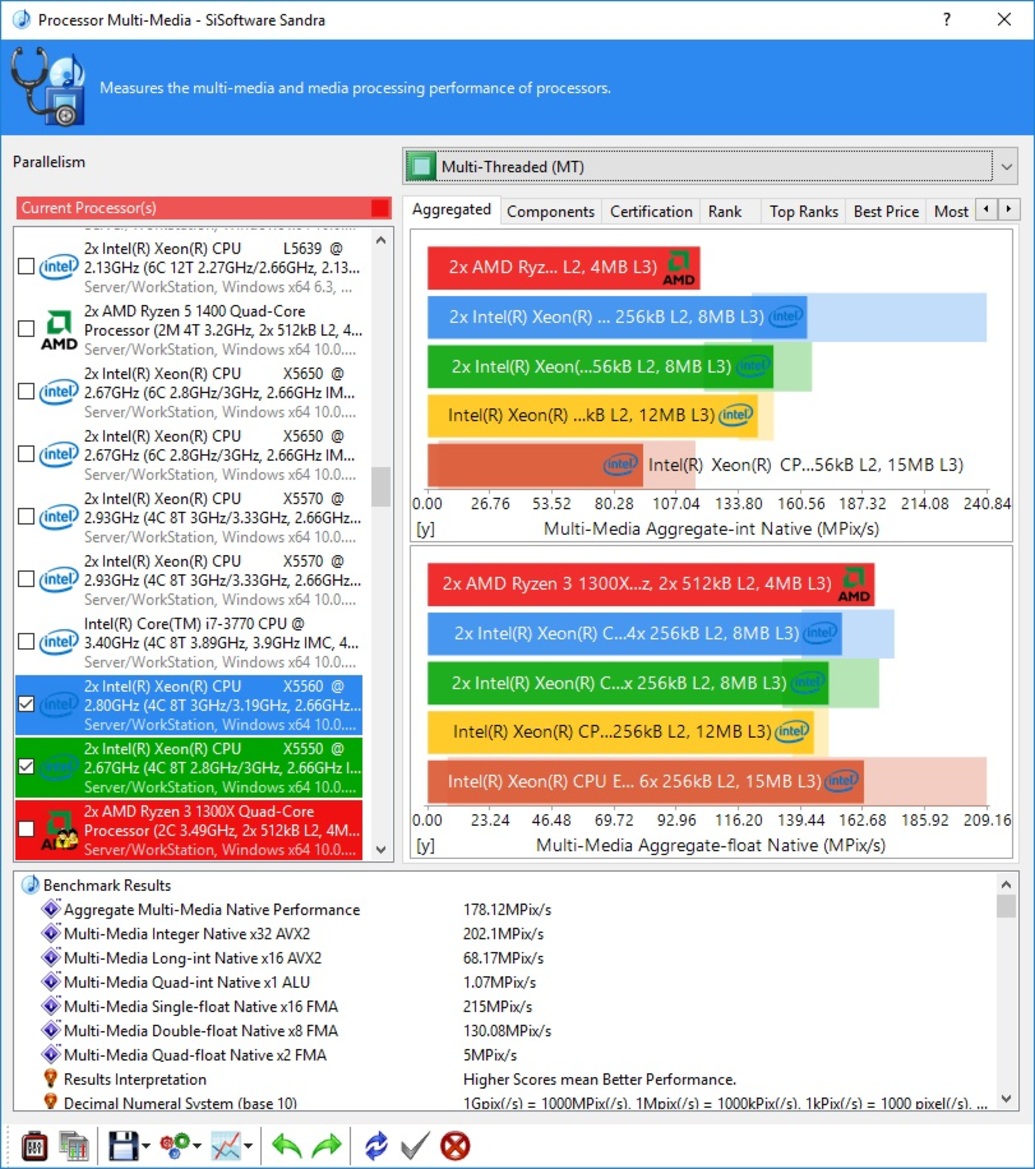
Task: Click the blue Xeon bar in float chart
Action: tap(634, 634)
